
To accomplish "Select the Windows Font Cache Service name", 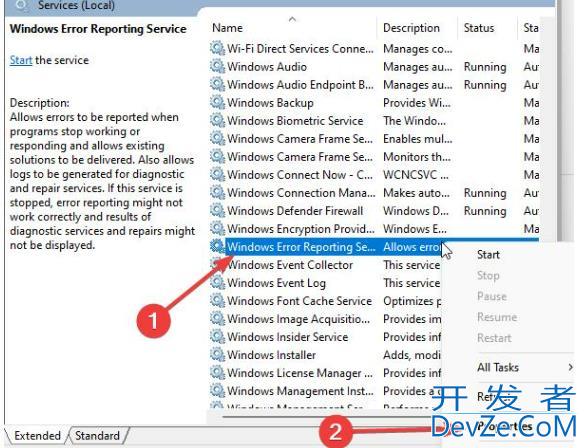I will pyautogui.click(x=299, y=301).
